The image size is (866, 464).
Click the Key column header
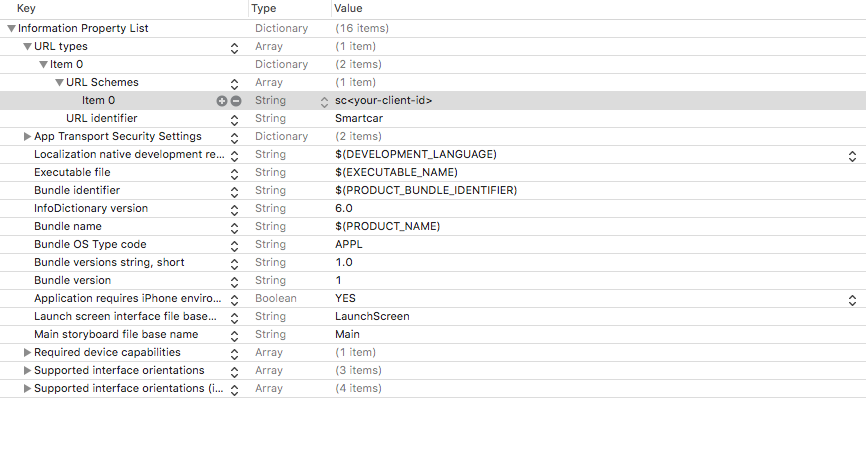[x=26, y=8]
